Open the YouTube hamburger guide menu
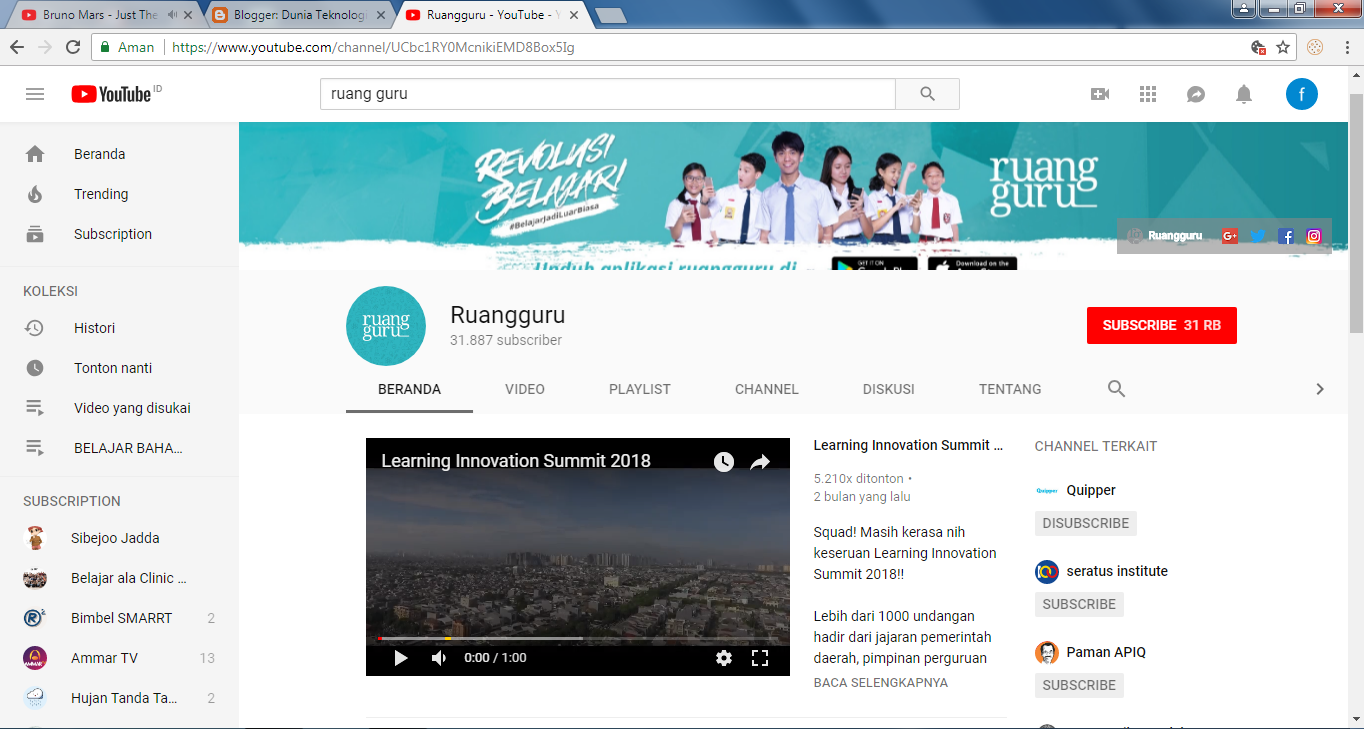The height and width of the screenshot is (729, 1364). click(35, 94)
